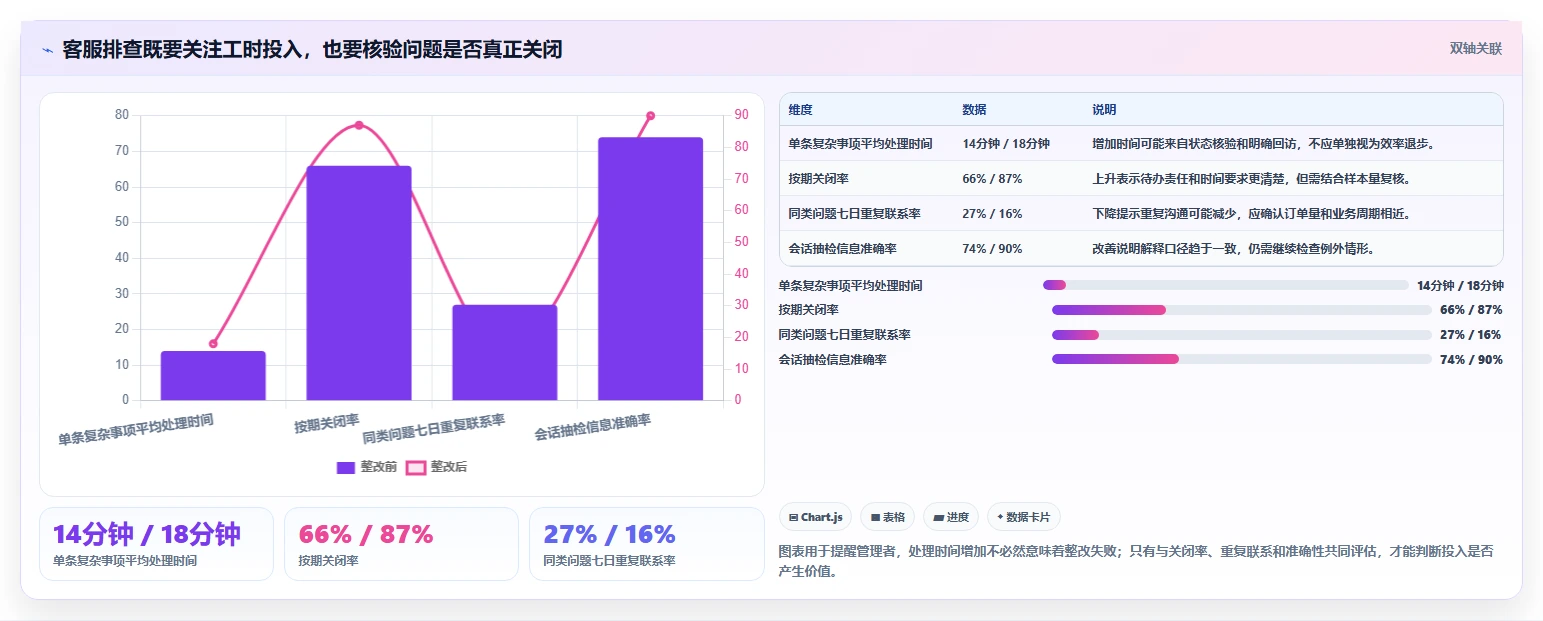Click the purple bar for 按期关闭率
Image resolution: width=1543 pixels, height=621 pixels.
pyautogui.click(x=359, y=283)
